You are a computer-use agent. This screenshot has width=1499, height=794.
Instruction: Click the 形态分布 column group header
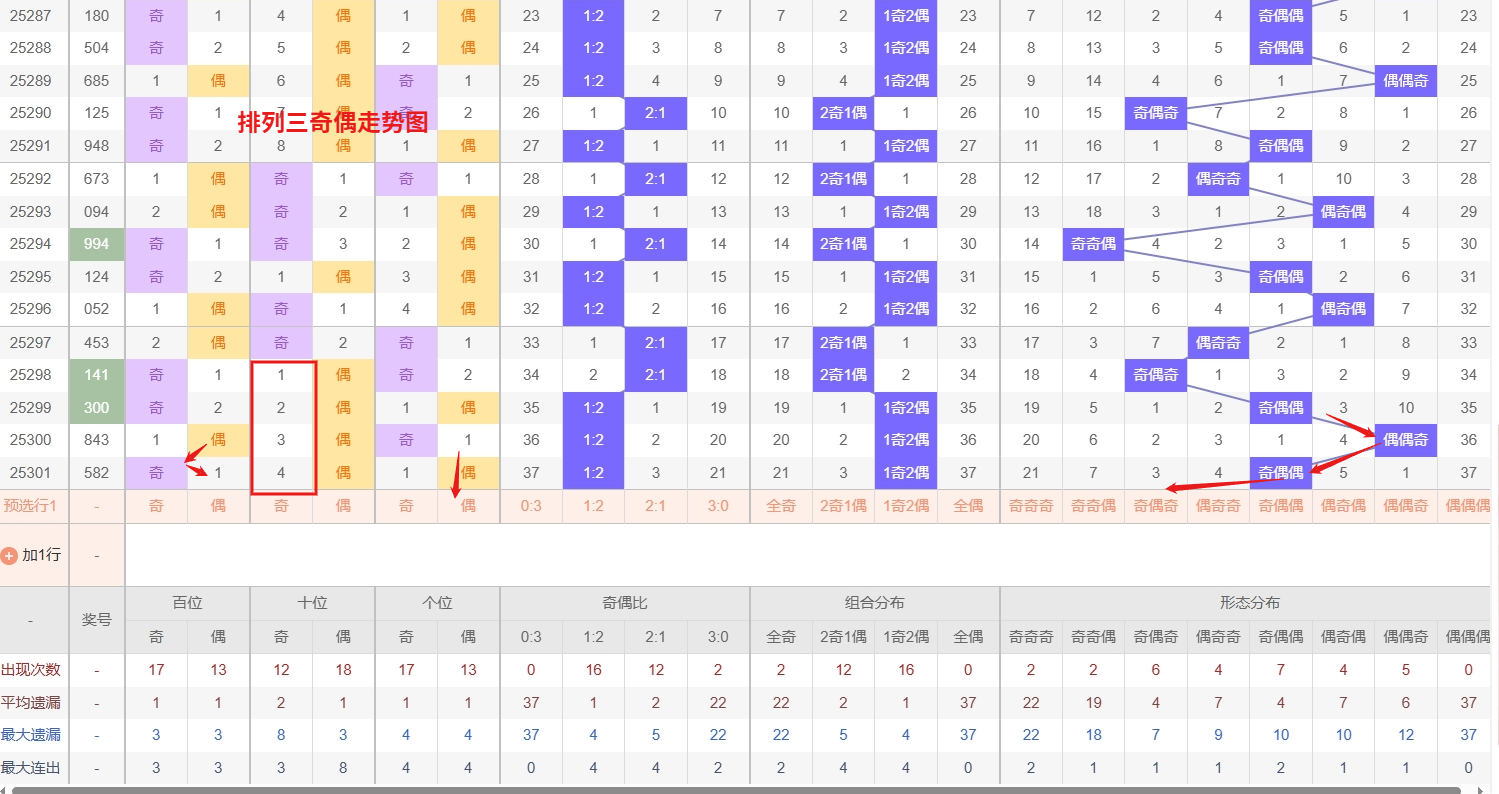coord(1249,603)
